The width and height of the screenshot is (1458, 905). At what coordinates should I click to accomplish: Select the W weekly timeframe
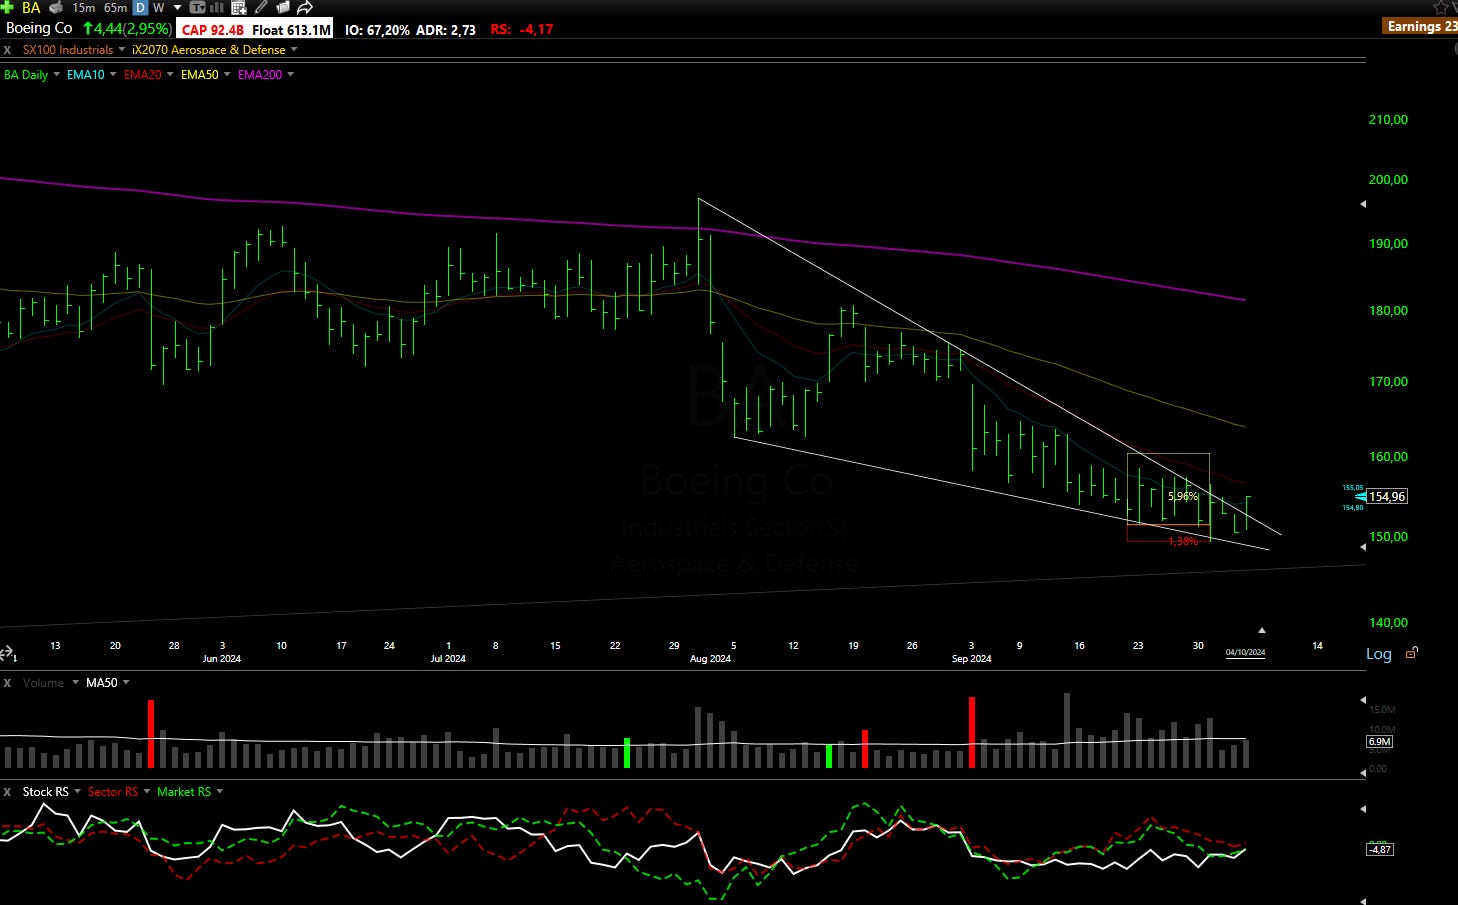[x=158, y=7]
